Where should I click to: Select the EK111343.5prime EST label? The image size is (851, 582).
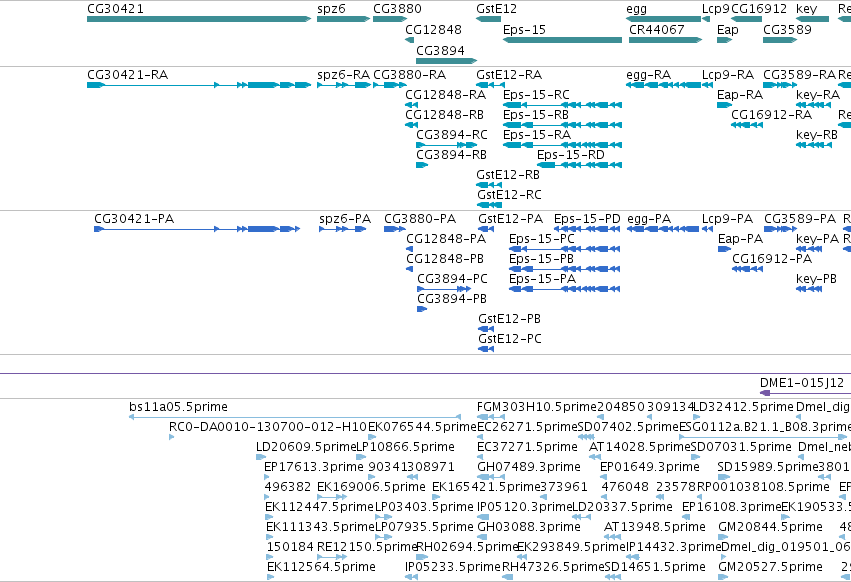tap(320, 527)
